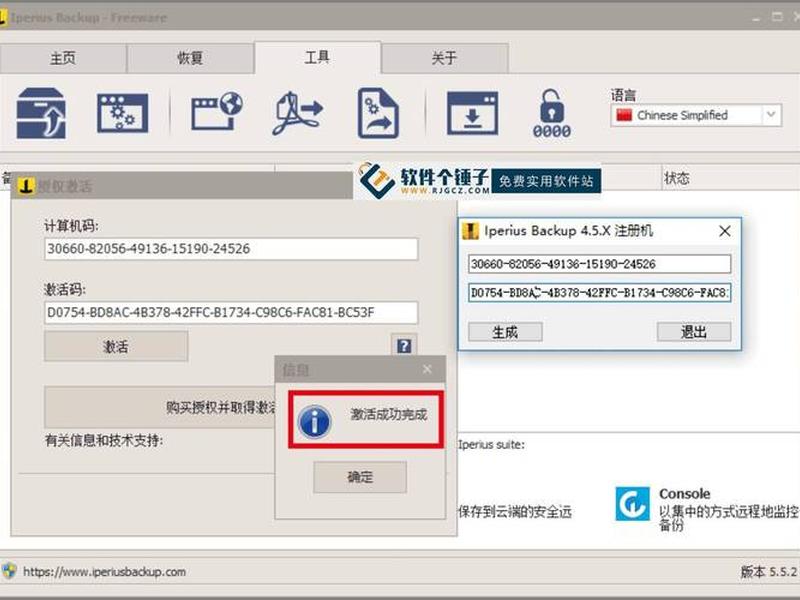Close the 信息 message dialog
The width and height of the screenshot is (800, 600).
click(x=428, y=369)
